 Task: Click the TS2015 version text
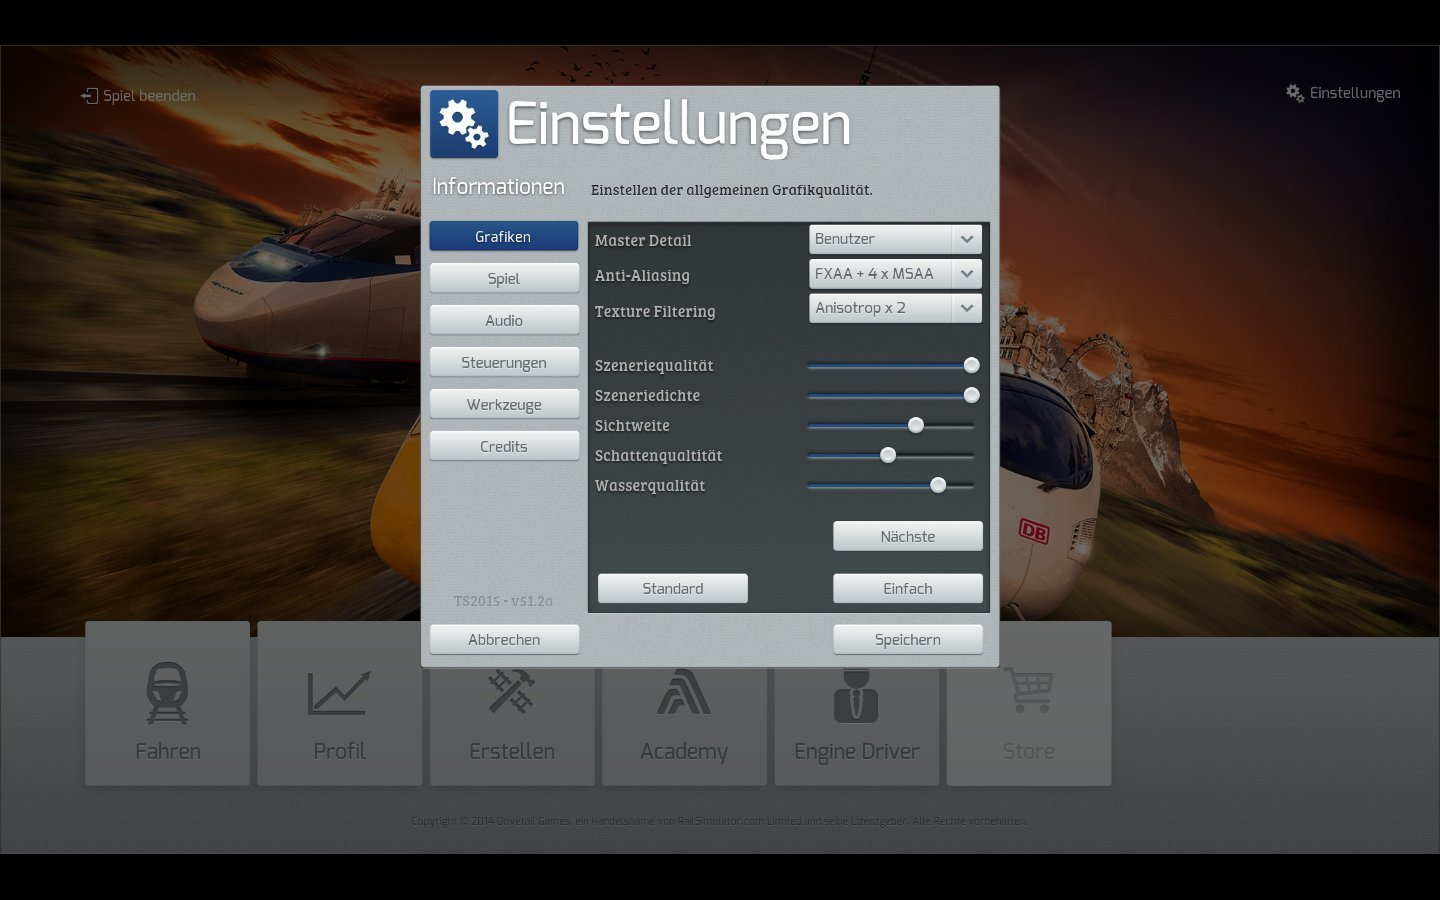pyautogui.click(x=503, y=601)
